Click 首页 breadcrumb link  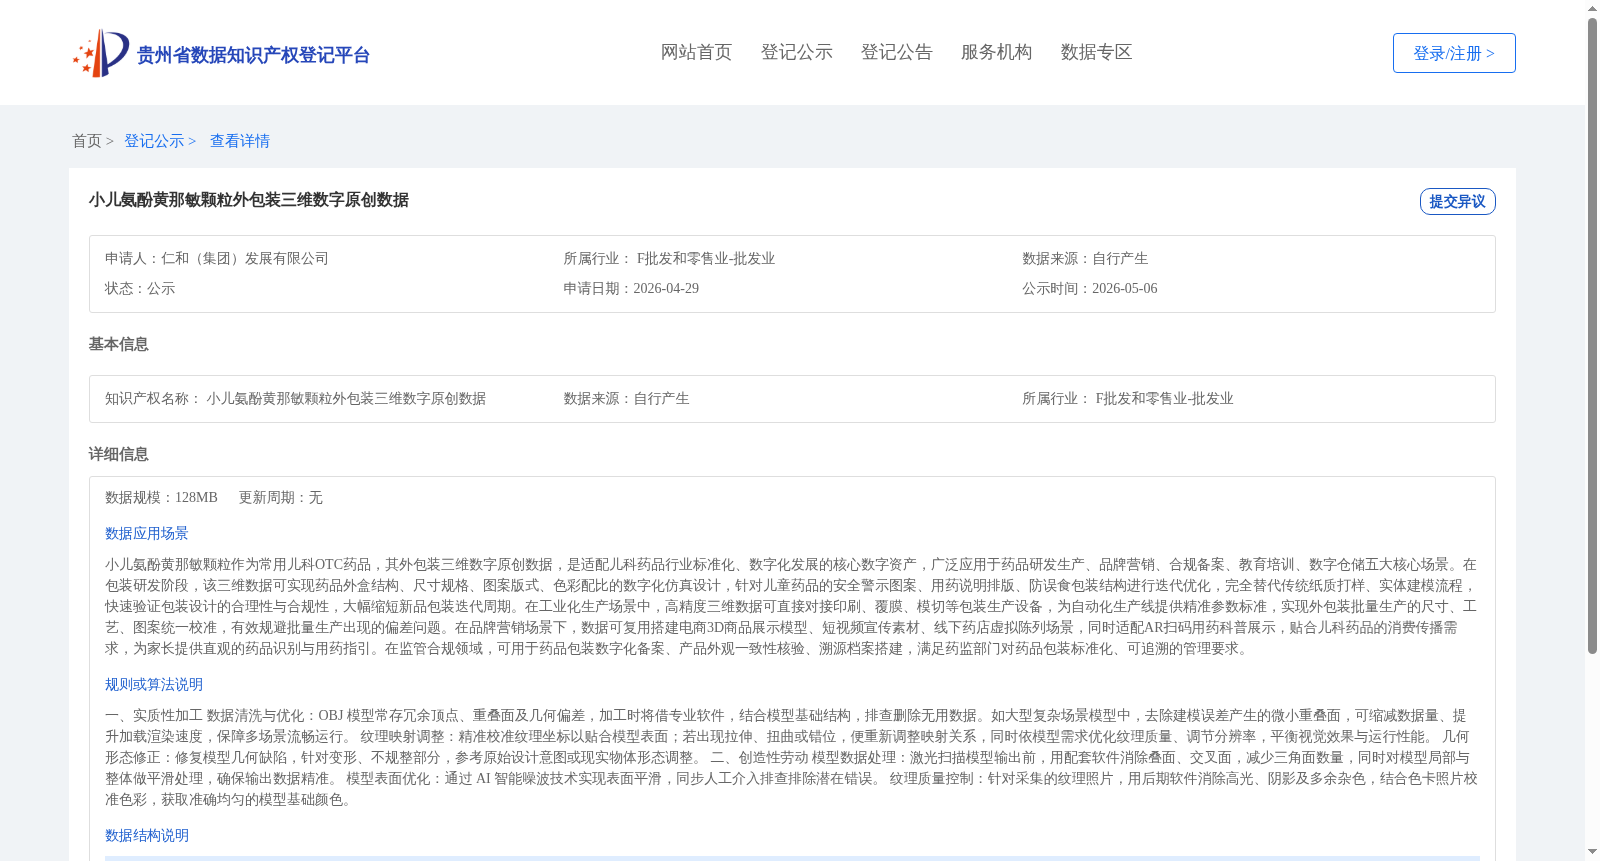[87, 141]
